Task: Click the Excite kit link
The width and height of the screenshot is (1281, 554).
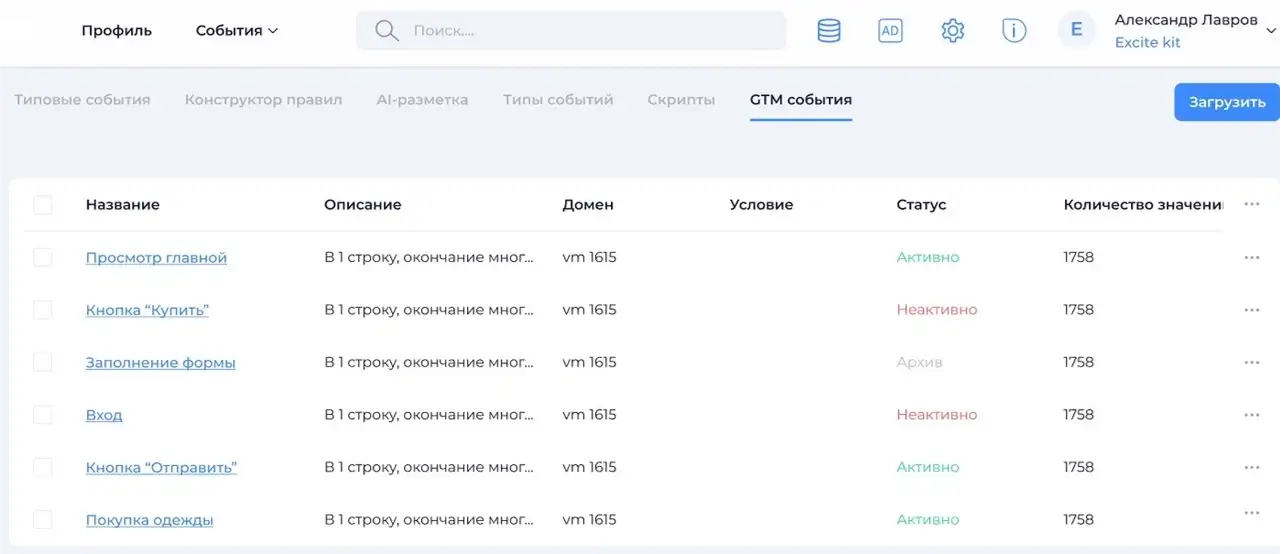Action: click(x=1148, y=43)
